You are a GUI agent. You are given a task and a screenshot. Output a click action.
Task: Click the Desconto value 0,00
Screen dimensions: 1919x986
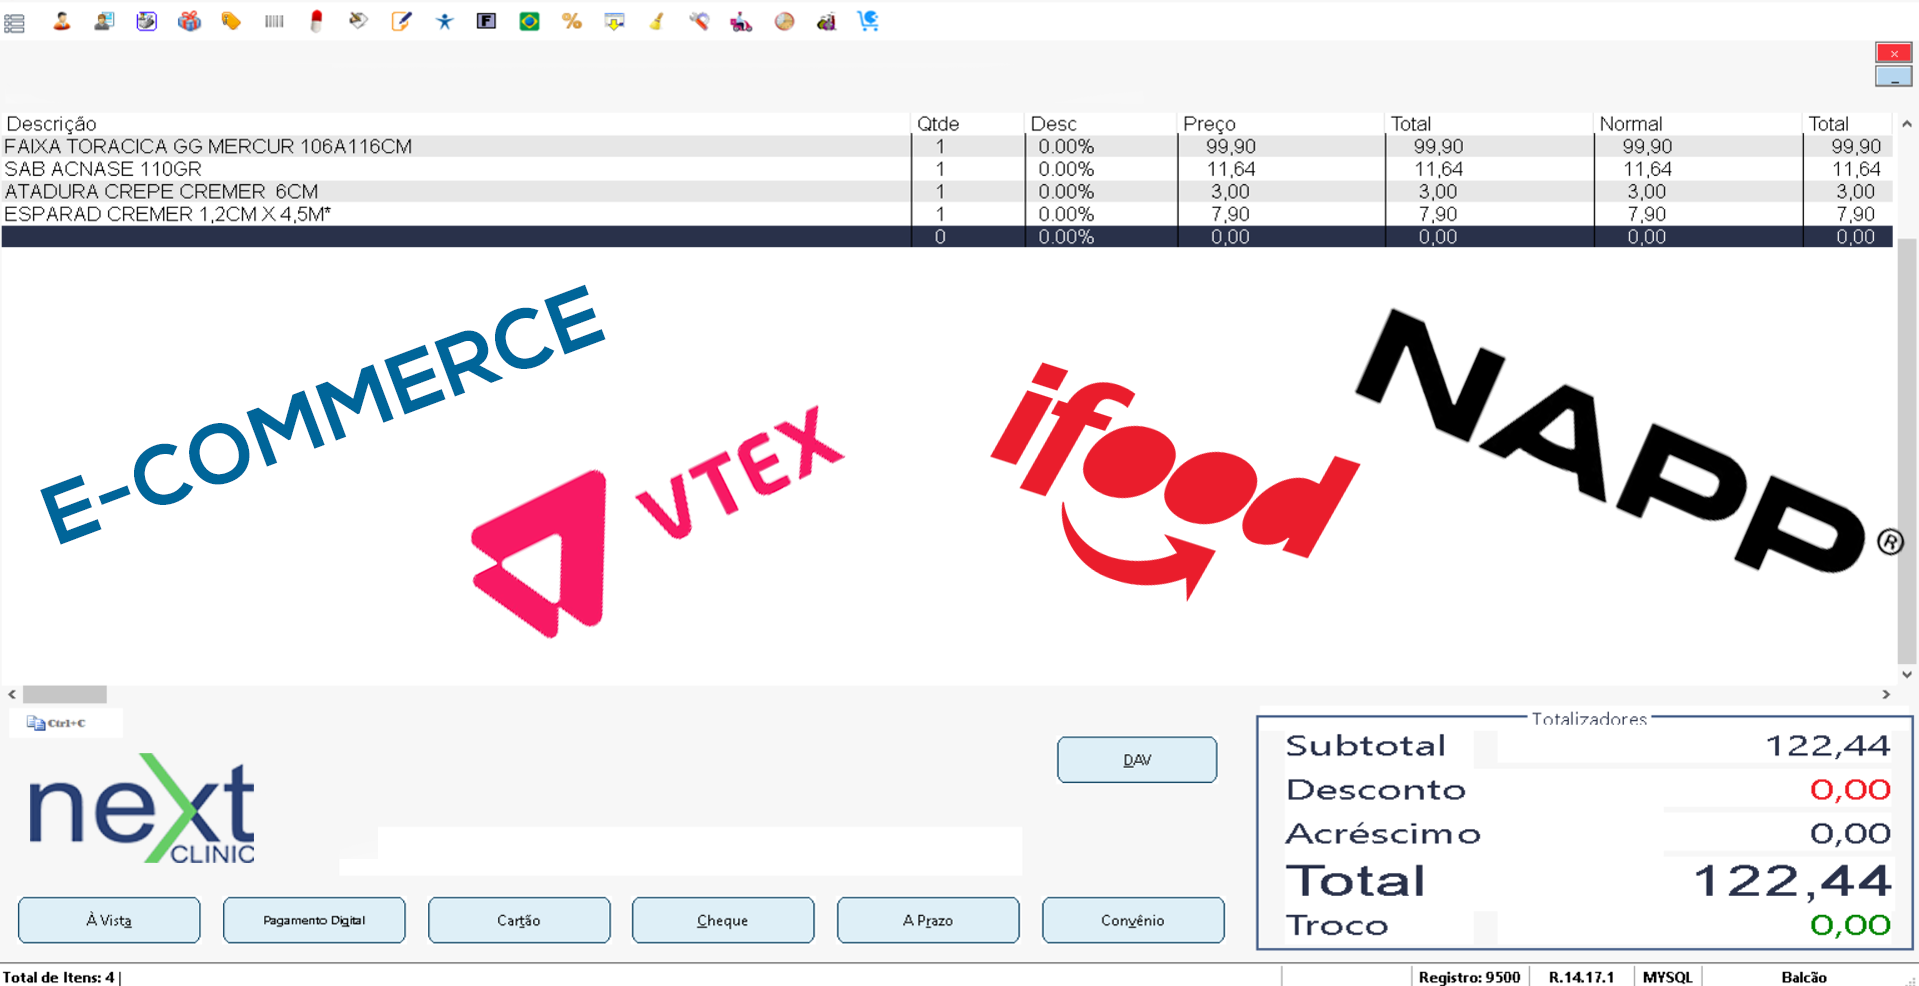point(1850,790)
